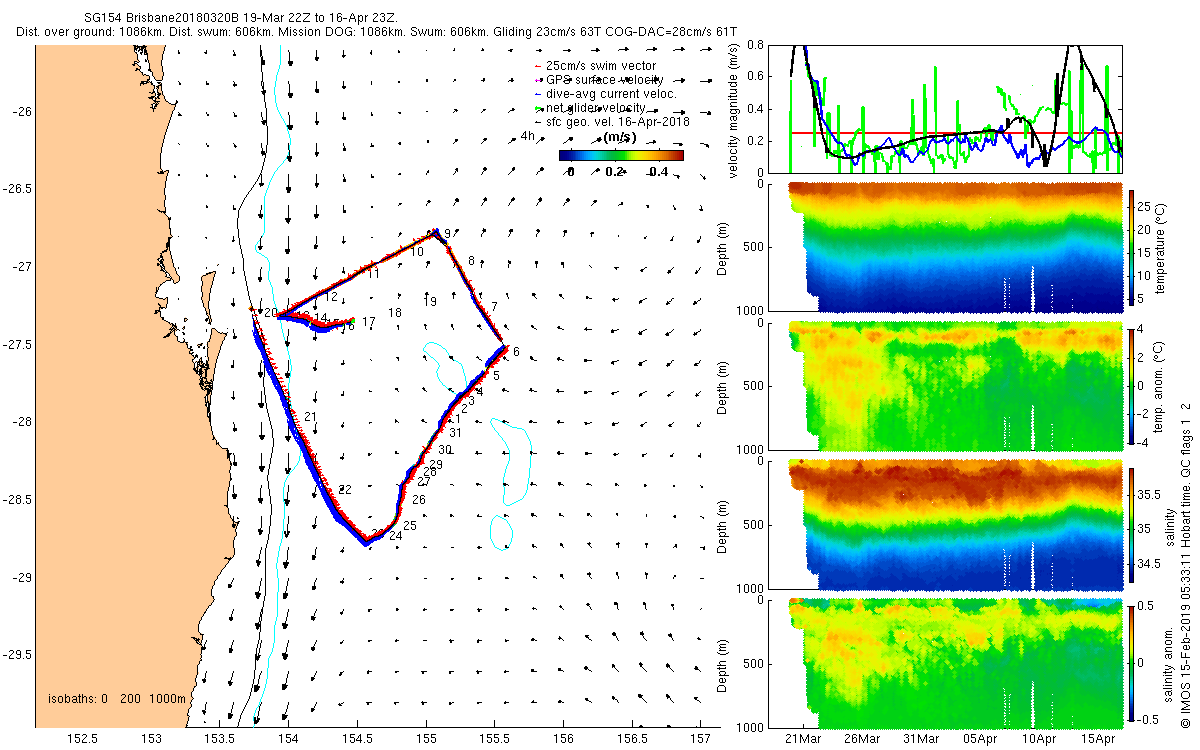Click latitude tick label "-27"
Image resolution: width=1200 pixels, height=750 pixels.
[21, 267]
